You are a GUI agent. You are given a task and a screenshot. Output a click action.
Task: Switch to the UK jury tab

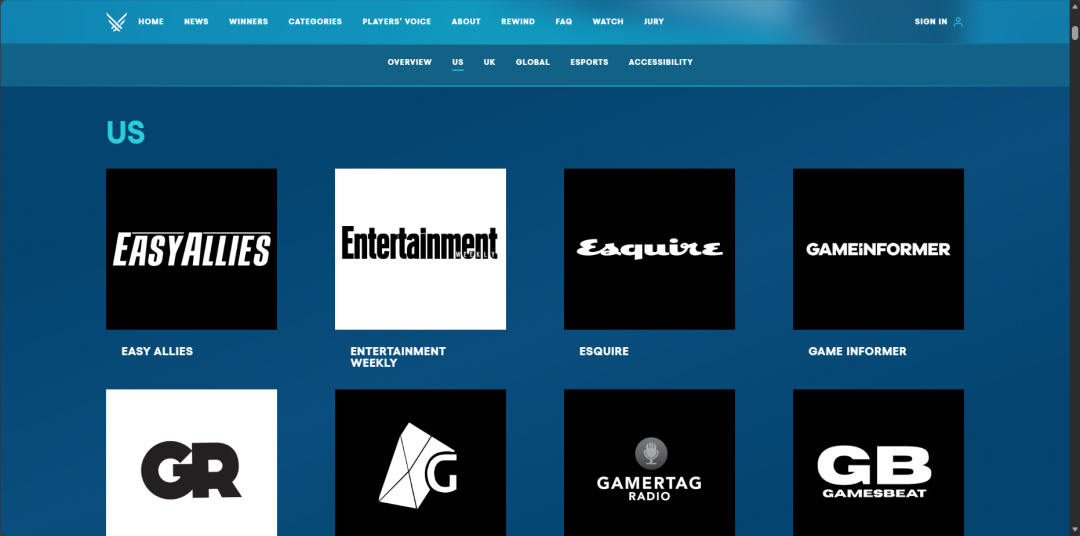click(489, 62)
